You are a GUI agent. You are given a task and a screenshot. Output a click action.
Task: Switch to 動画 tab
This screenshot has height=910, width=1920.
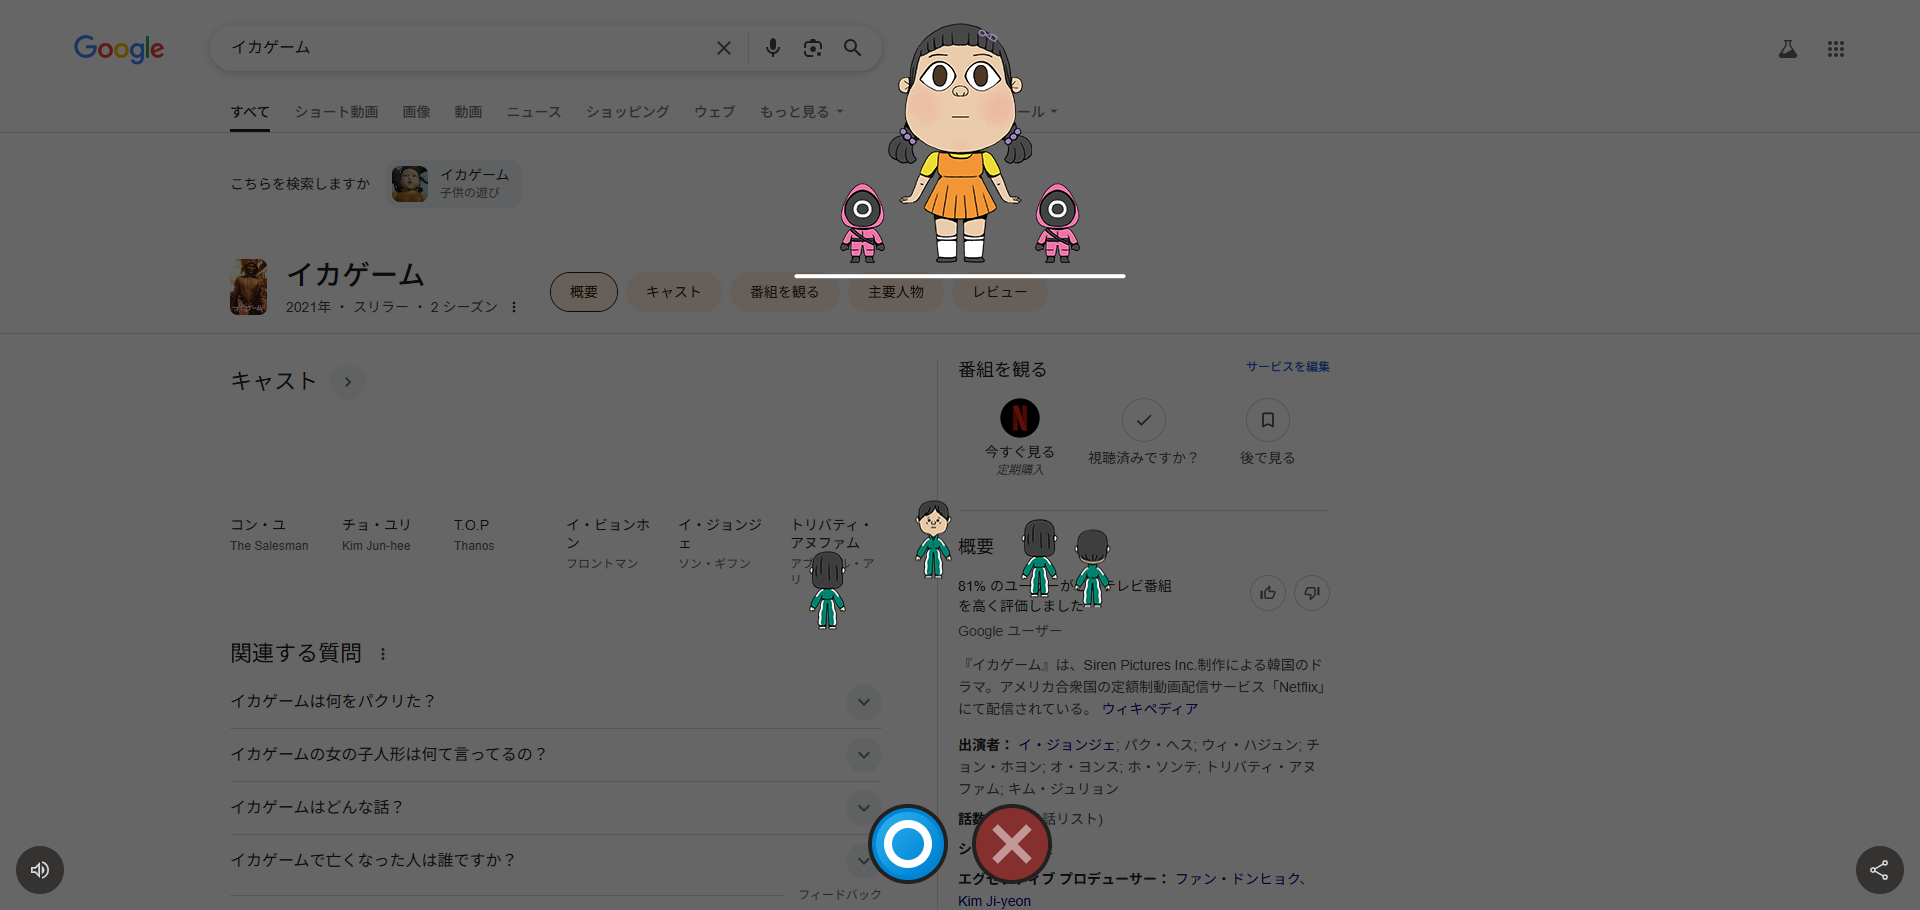tap(469, 112)
